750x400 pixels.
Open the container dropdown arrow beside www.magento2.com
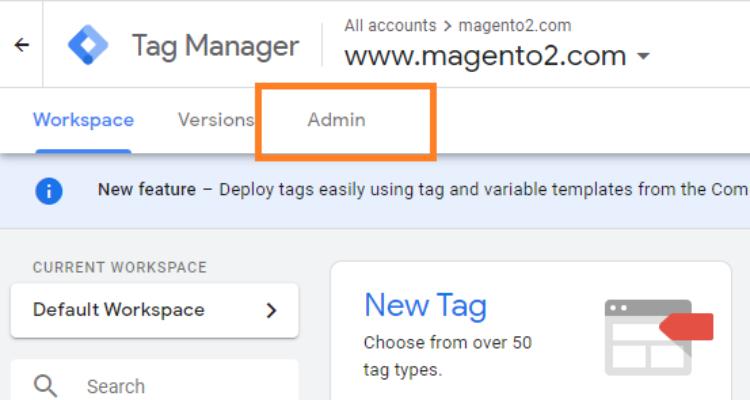point(643,56)
